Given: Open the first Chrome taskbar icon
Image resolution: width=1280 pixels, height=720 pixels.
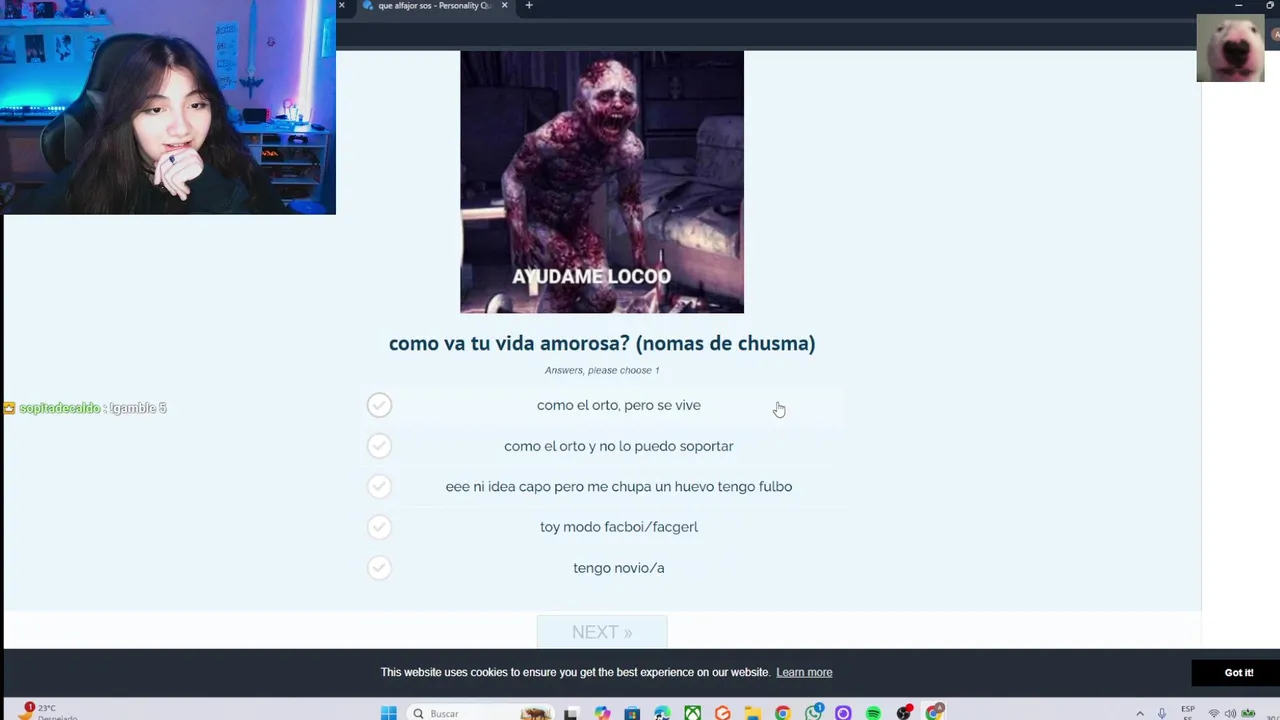Looking at the screenshot, I should coord(782,713).
